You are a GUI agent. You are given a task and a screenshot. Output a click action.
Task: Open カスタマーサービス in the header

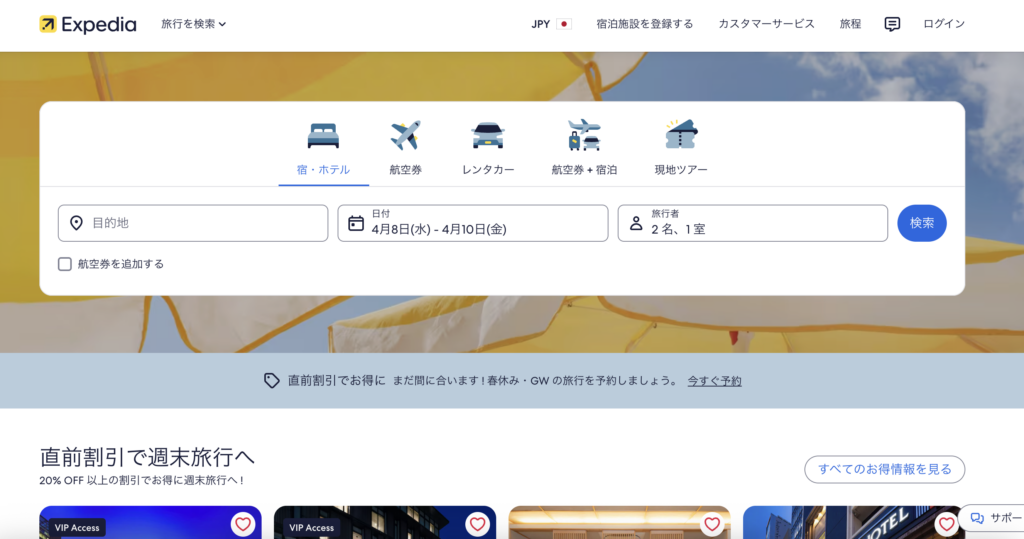pyautogui.click(x=766, y=24)
